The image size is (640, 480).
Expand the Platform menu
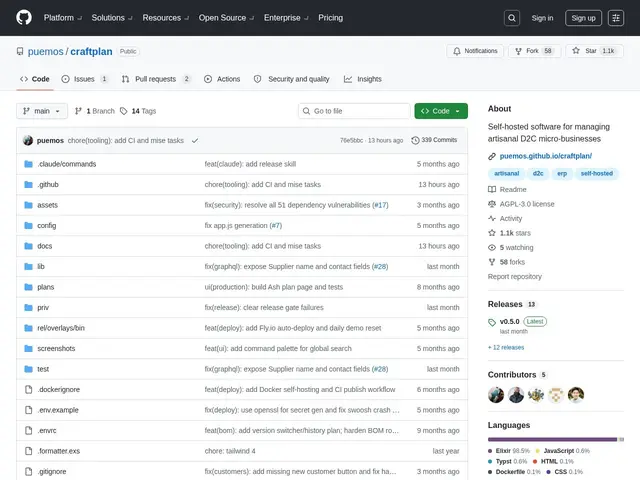(x=62, y=18)
